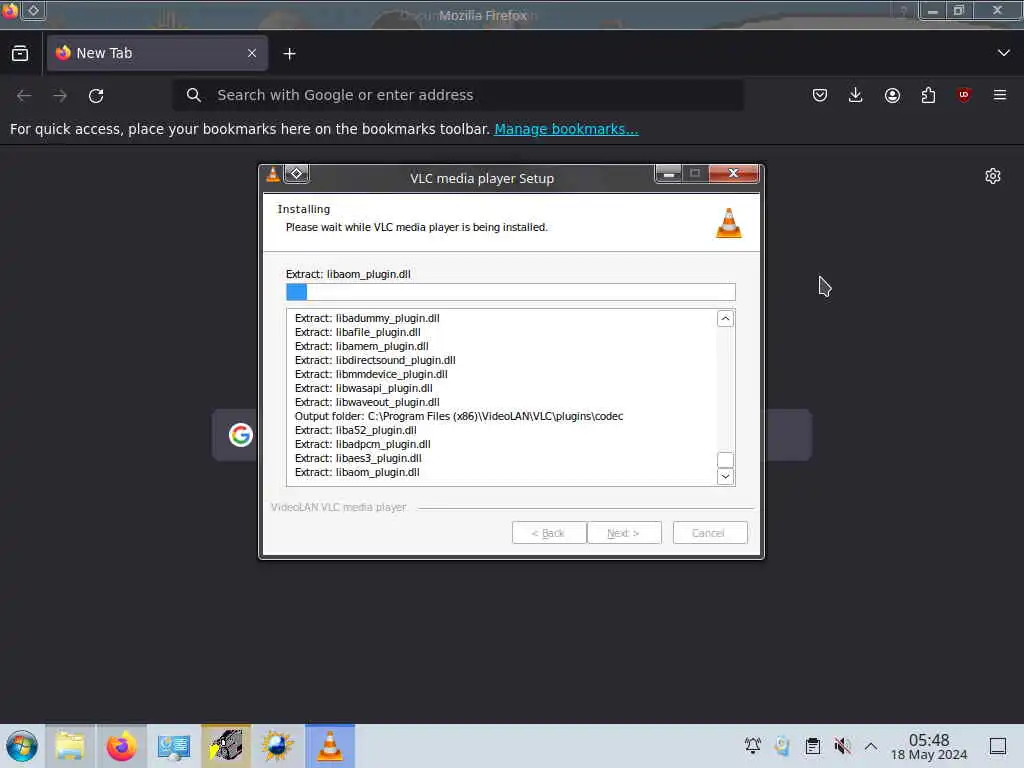Click the log scrollbar thumb
The width and height of the screenshot is (1024, 768).
click(x=725, y=460)
